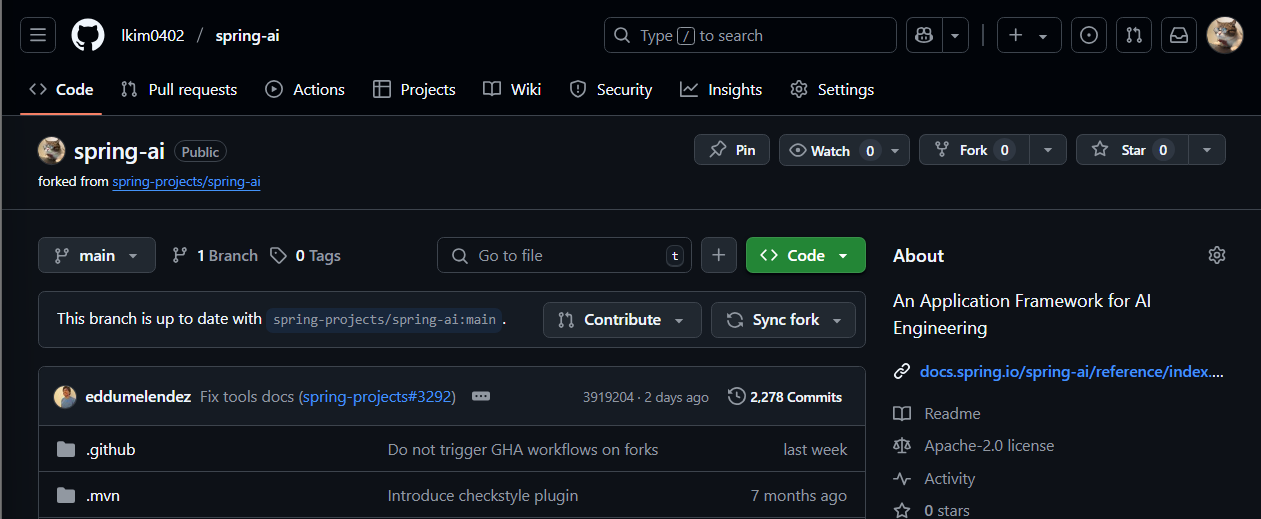Viewport: 1261px width, 519px height.
Task: Open .mvn folder name
Action: coord(103,495)
